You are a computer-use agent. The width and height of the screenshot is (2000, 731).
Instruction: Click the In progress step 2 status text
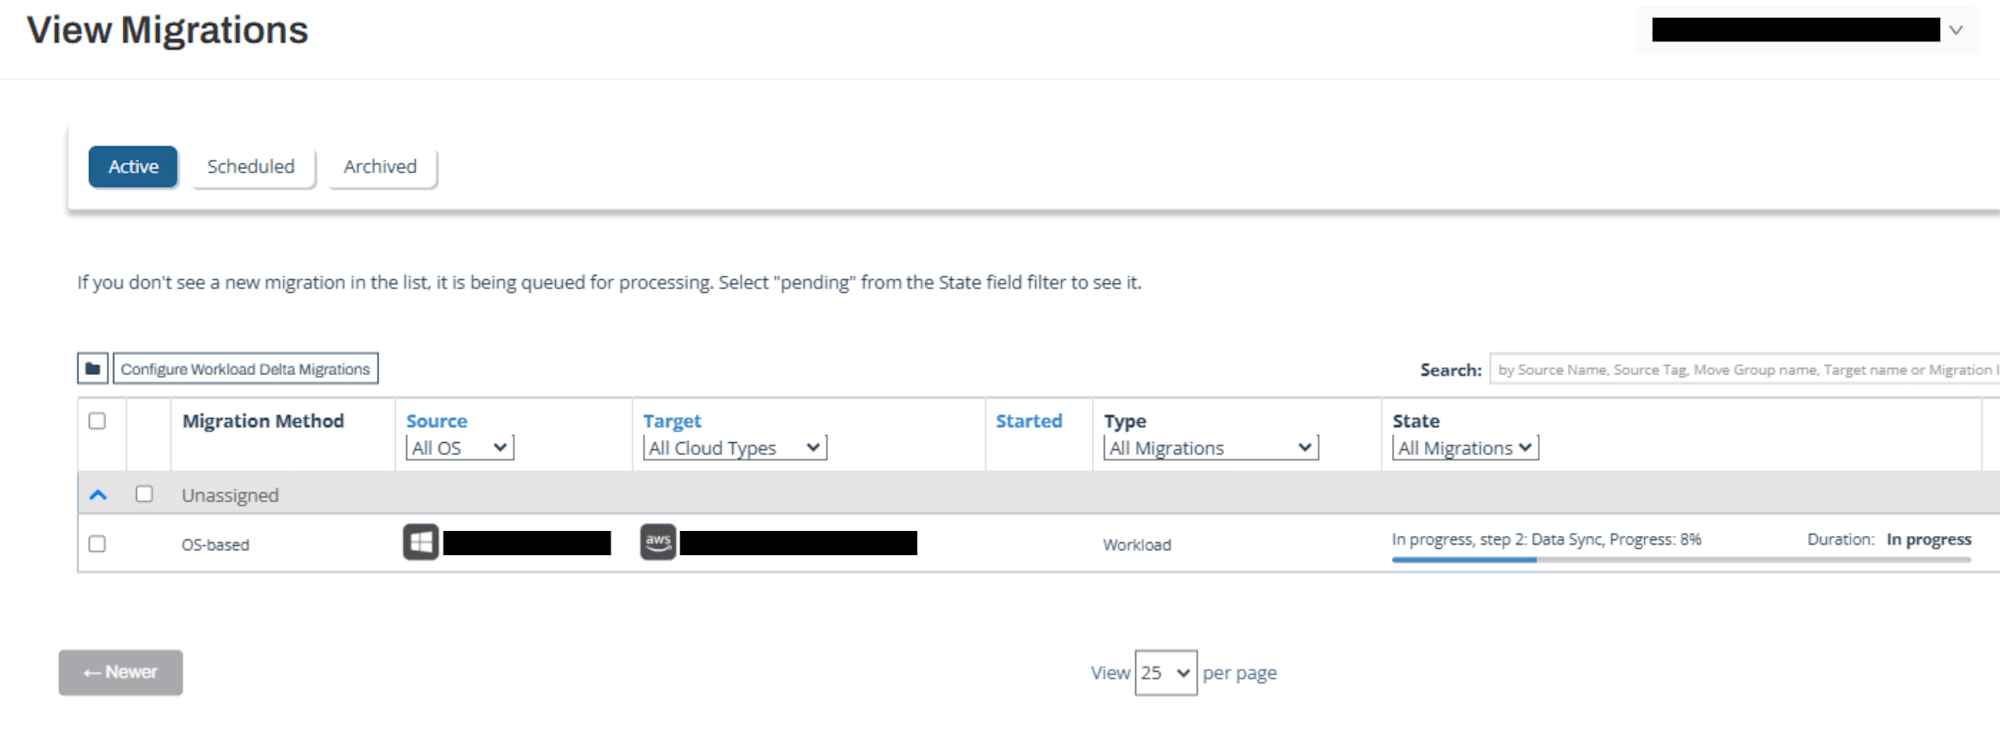coord(1546,539)
